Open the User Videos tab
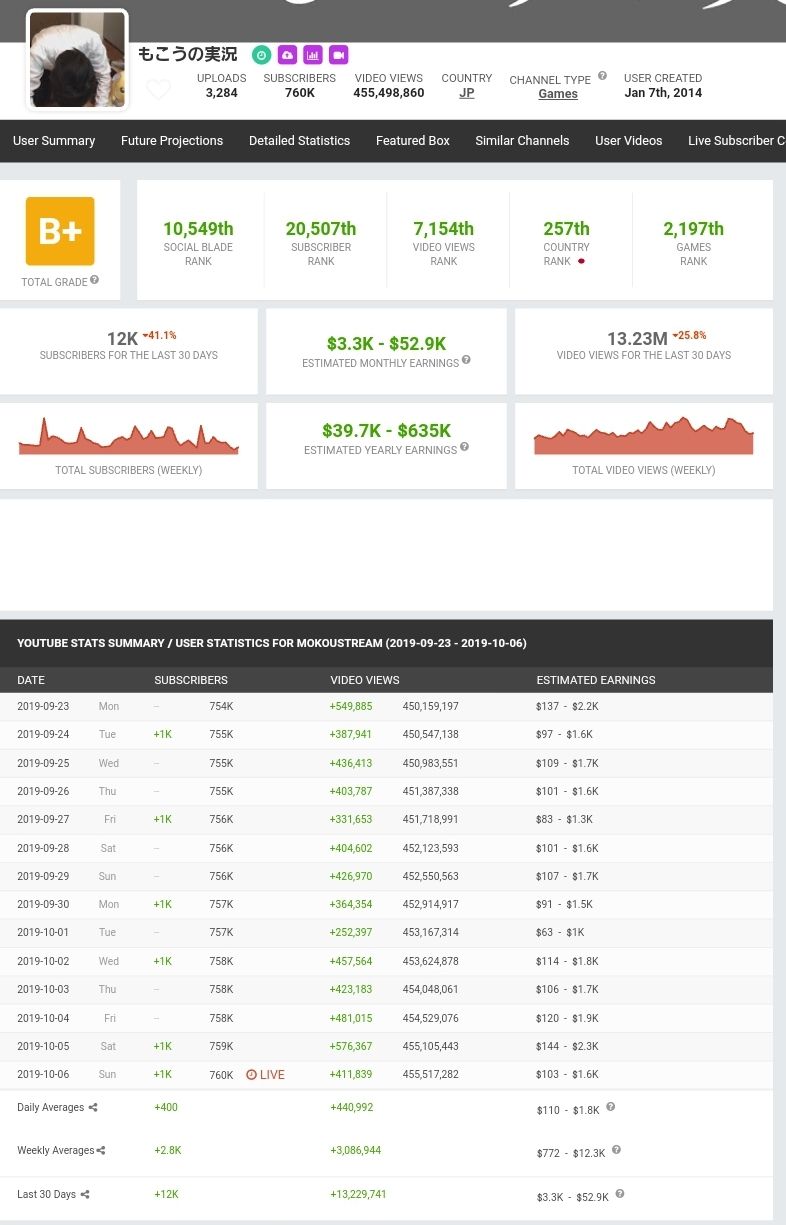 [628, 141]
